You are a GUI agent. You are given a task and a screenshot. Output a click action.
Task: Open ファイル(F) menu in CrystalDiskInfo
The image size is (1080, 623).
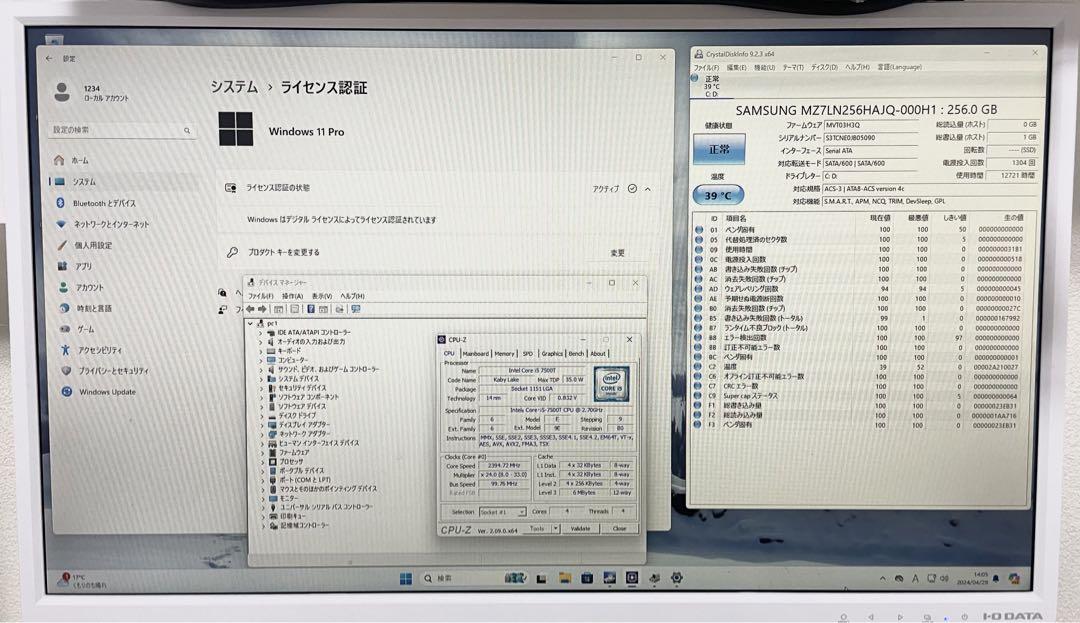tap(706, 67)
